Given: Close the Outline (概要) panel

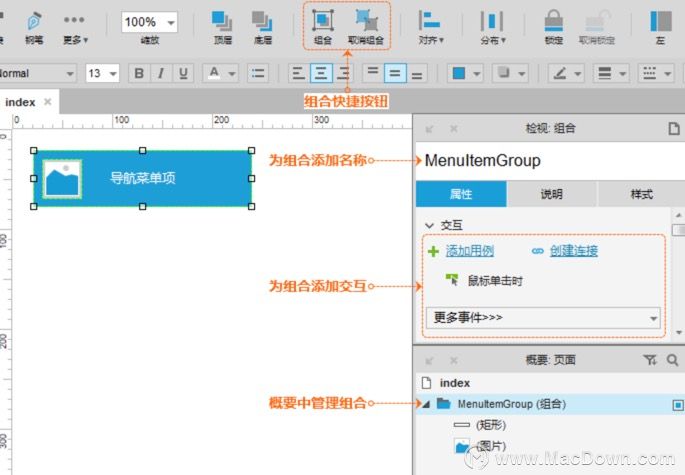Looking at the screenshot, I should click(x=454, y=360).
